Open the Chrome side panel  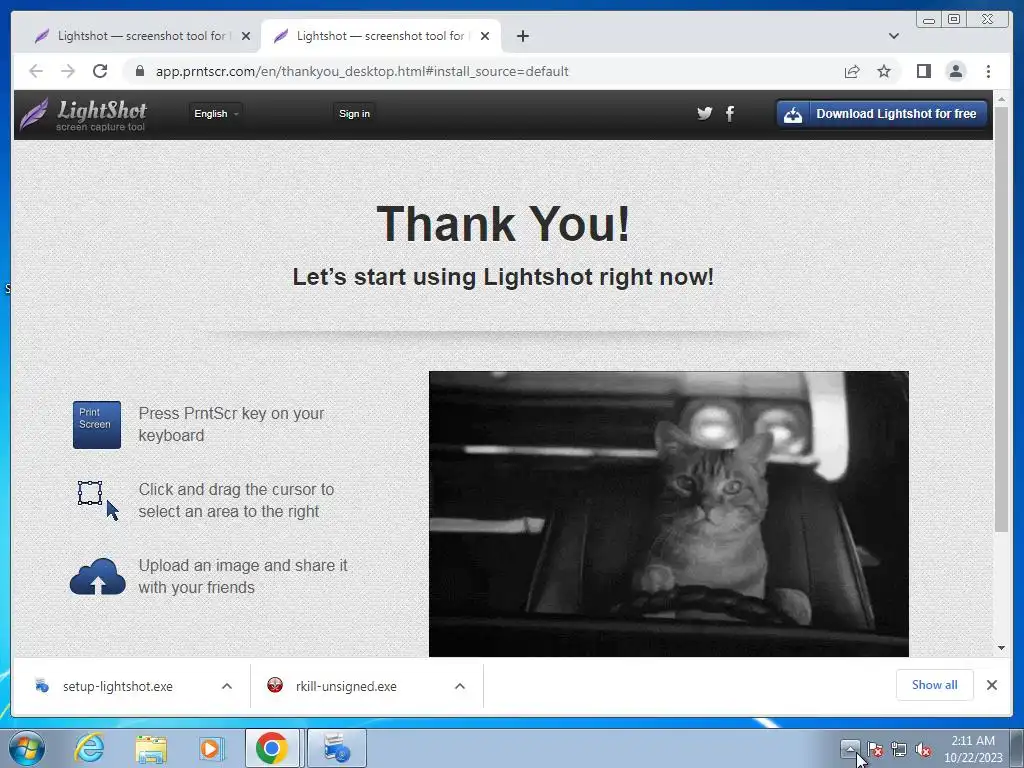(923, 71)
